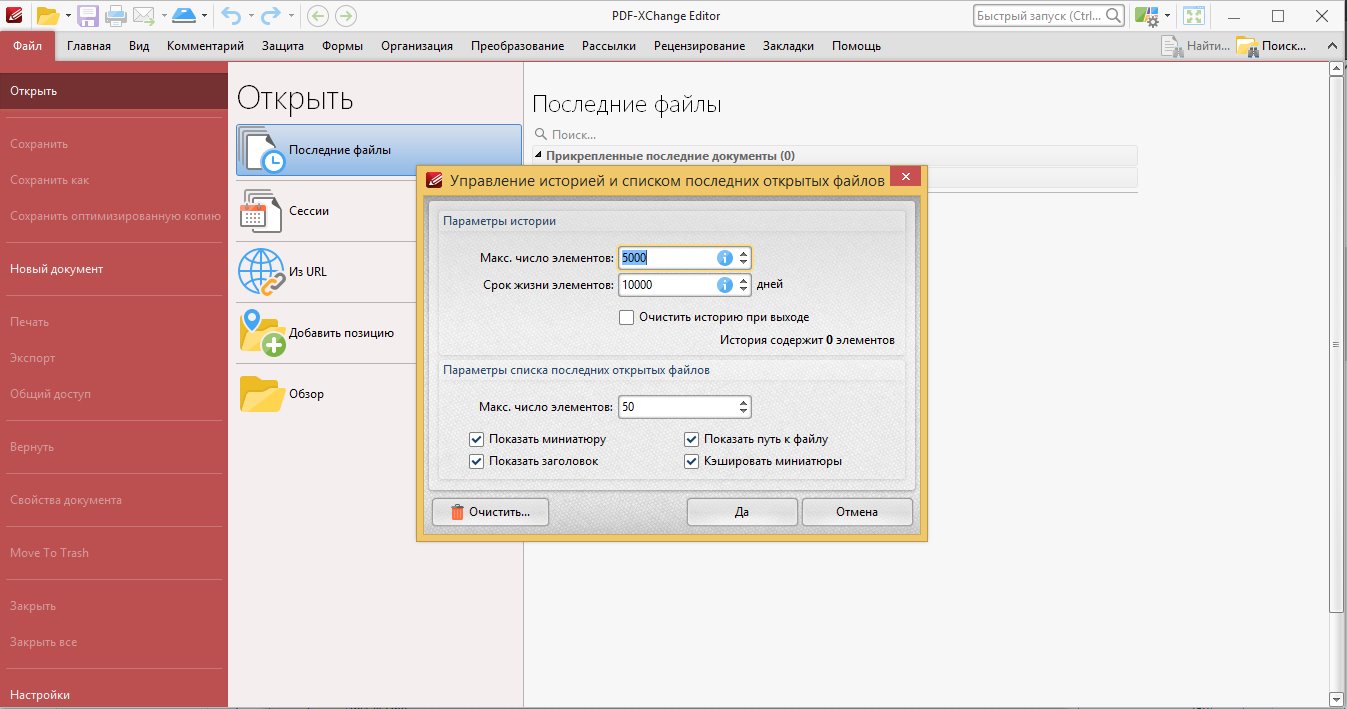Click the scanner icon in top toolbar

184,15
